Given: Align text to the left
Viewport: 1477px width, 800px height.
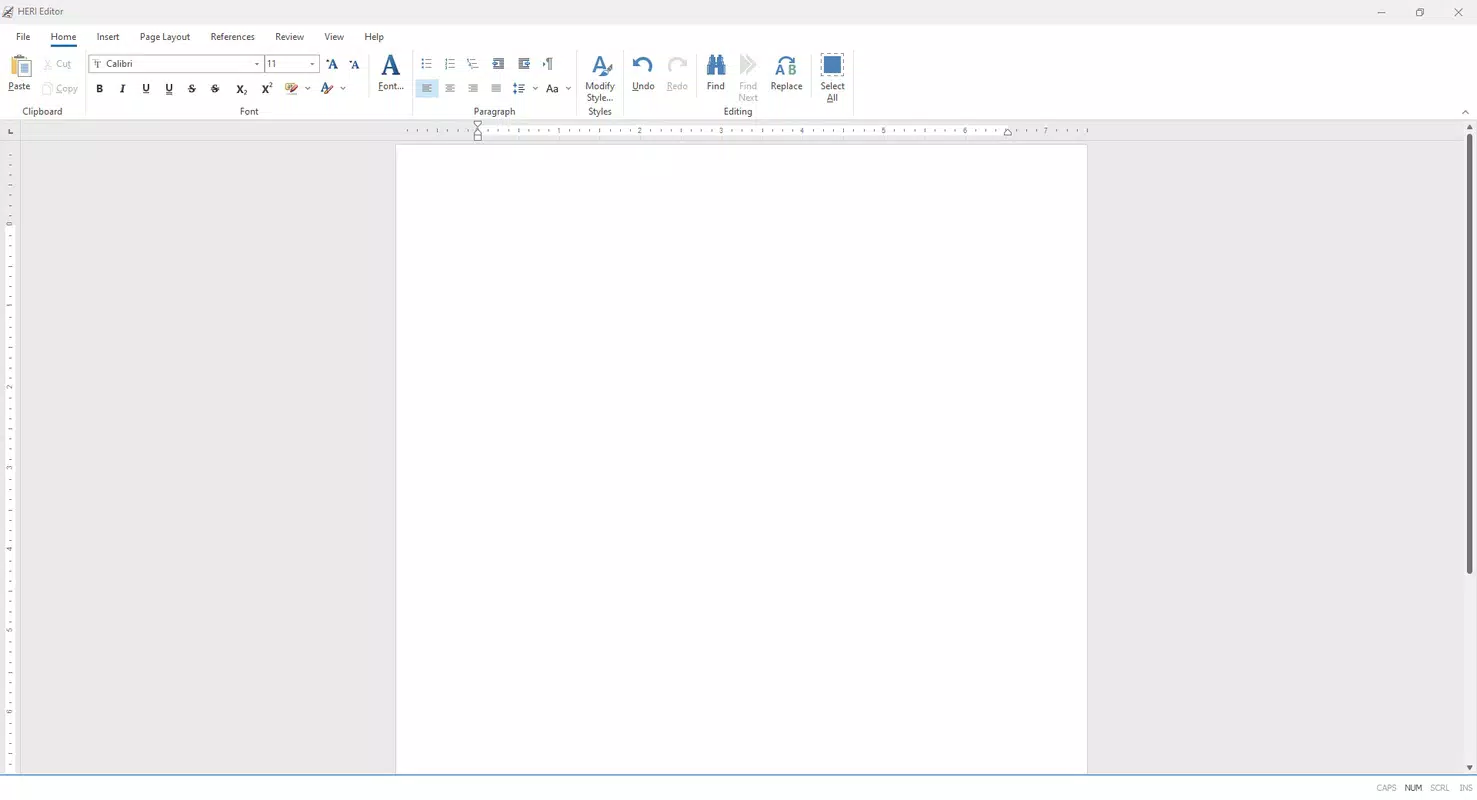Looking at the screenshot, I should point(427,89).
